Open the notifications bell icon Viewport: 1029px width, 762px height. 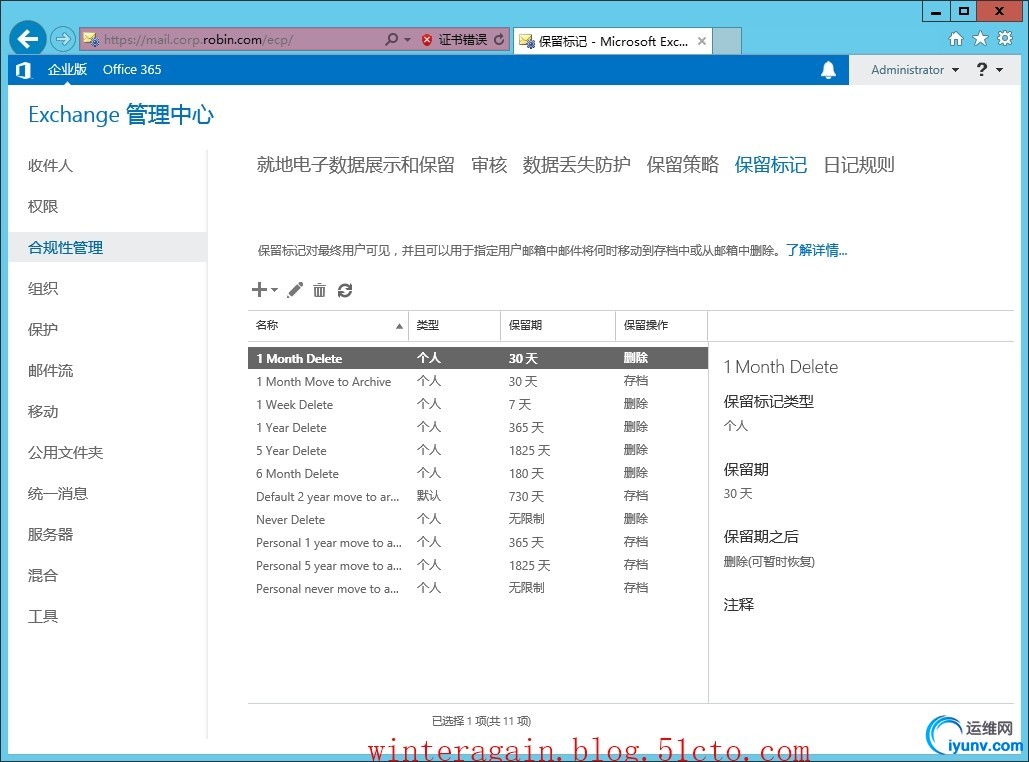828,70
